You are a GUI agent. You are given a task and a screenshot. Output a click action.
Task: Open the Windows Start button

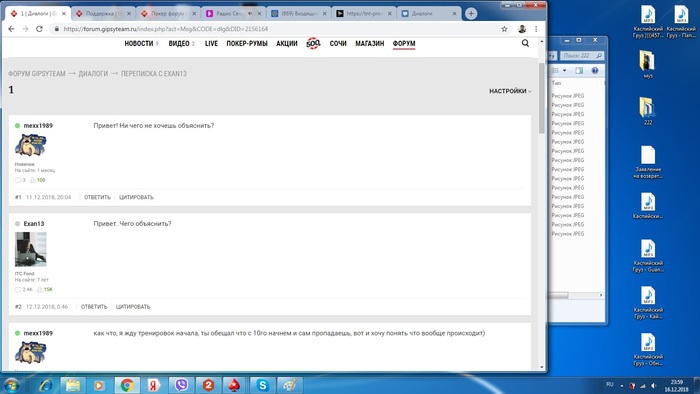(x=11, y=385)
